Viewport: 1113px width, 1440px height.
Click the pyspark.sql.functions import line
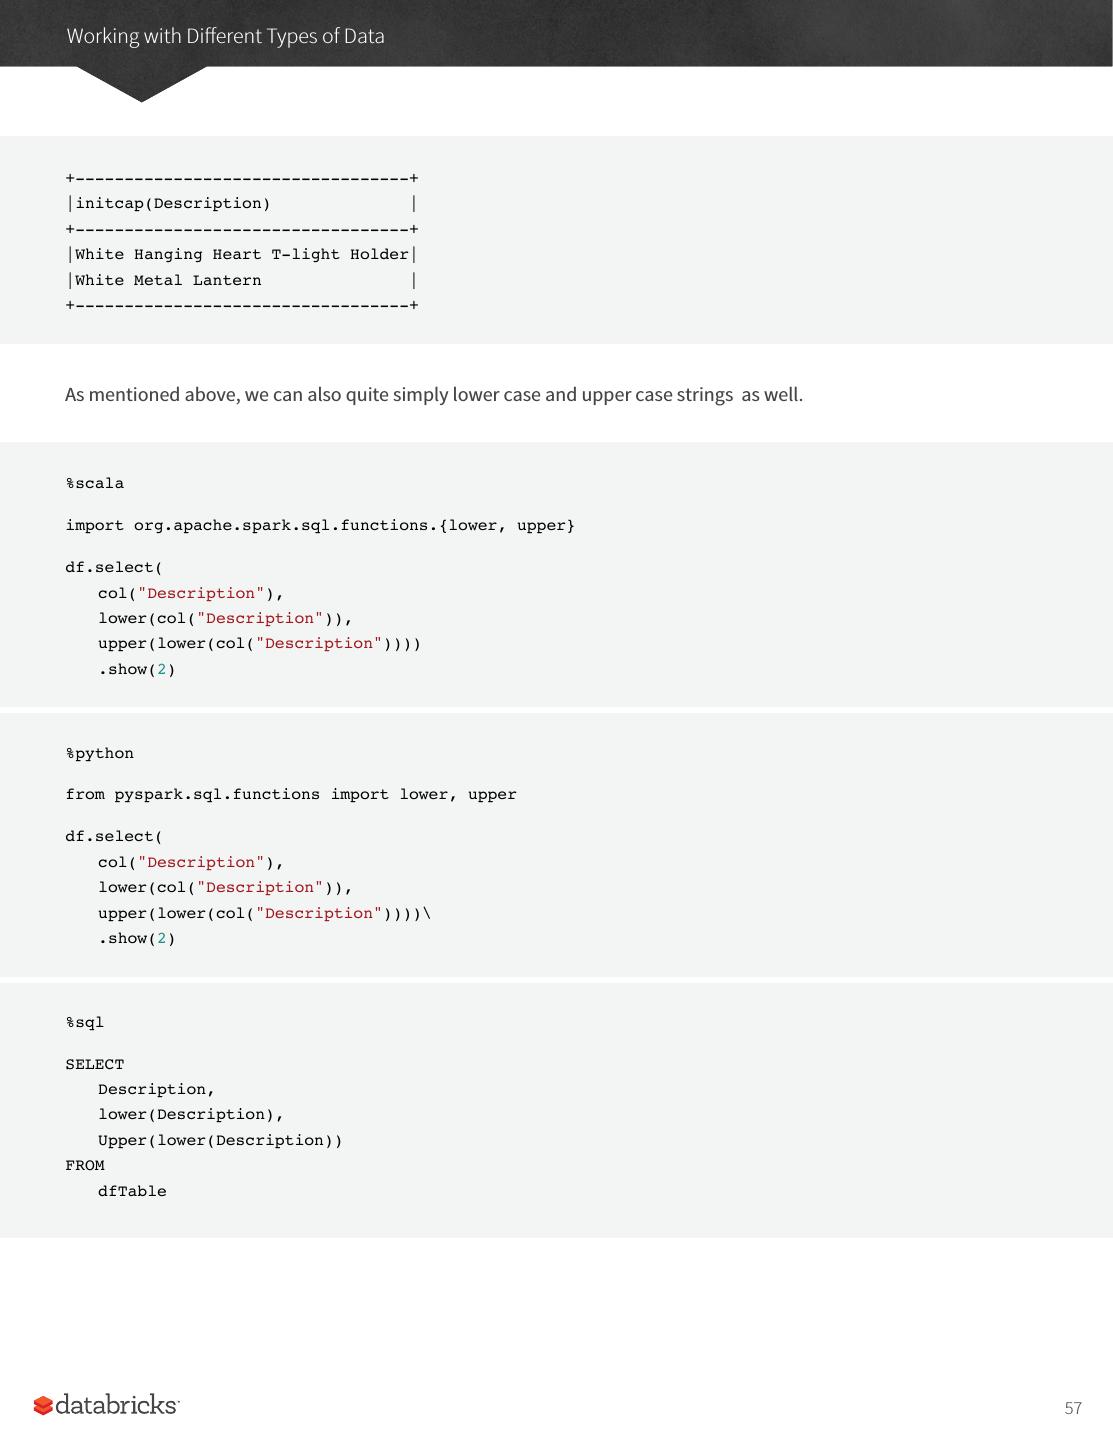[x=291, y=795]
